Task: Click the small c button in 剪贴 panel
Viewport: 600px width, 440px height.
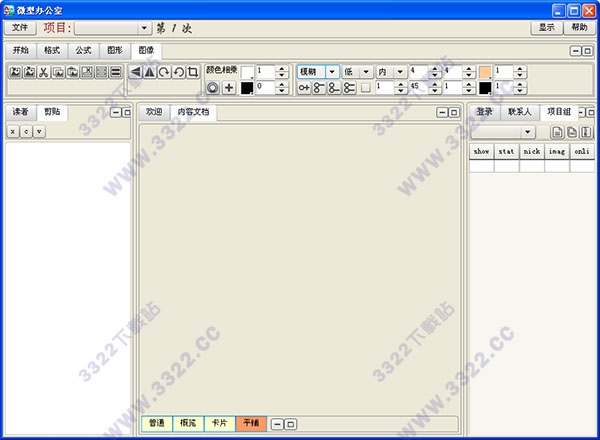Action: pos(26,132)
